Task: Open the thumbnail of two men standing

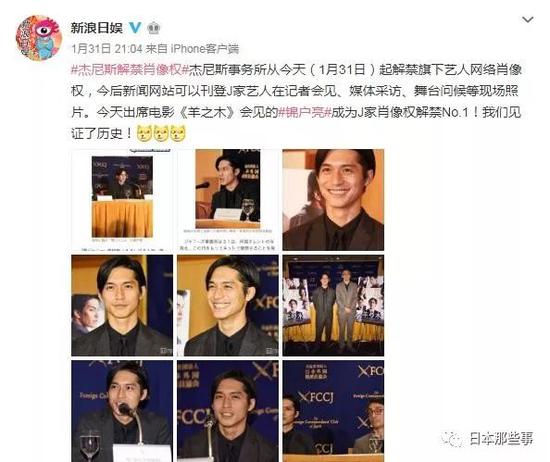Action: click(333, 306)
